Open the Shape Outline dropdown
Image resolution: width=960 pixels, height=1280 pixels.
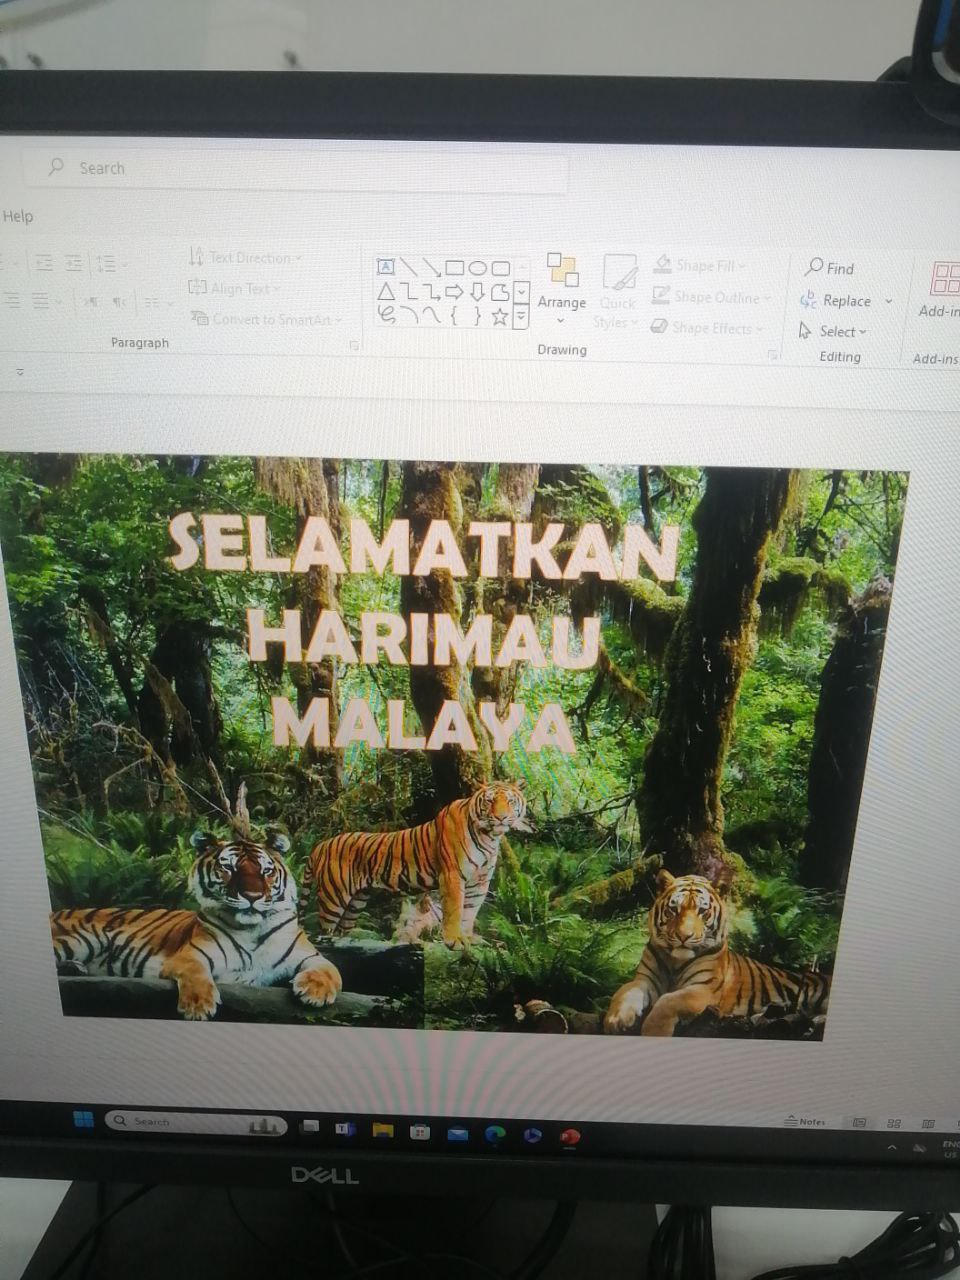(x=711, y=296)
